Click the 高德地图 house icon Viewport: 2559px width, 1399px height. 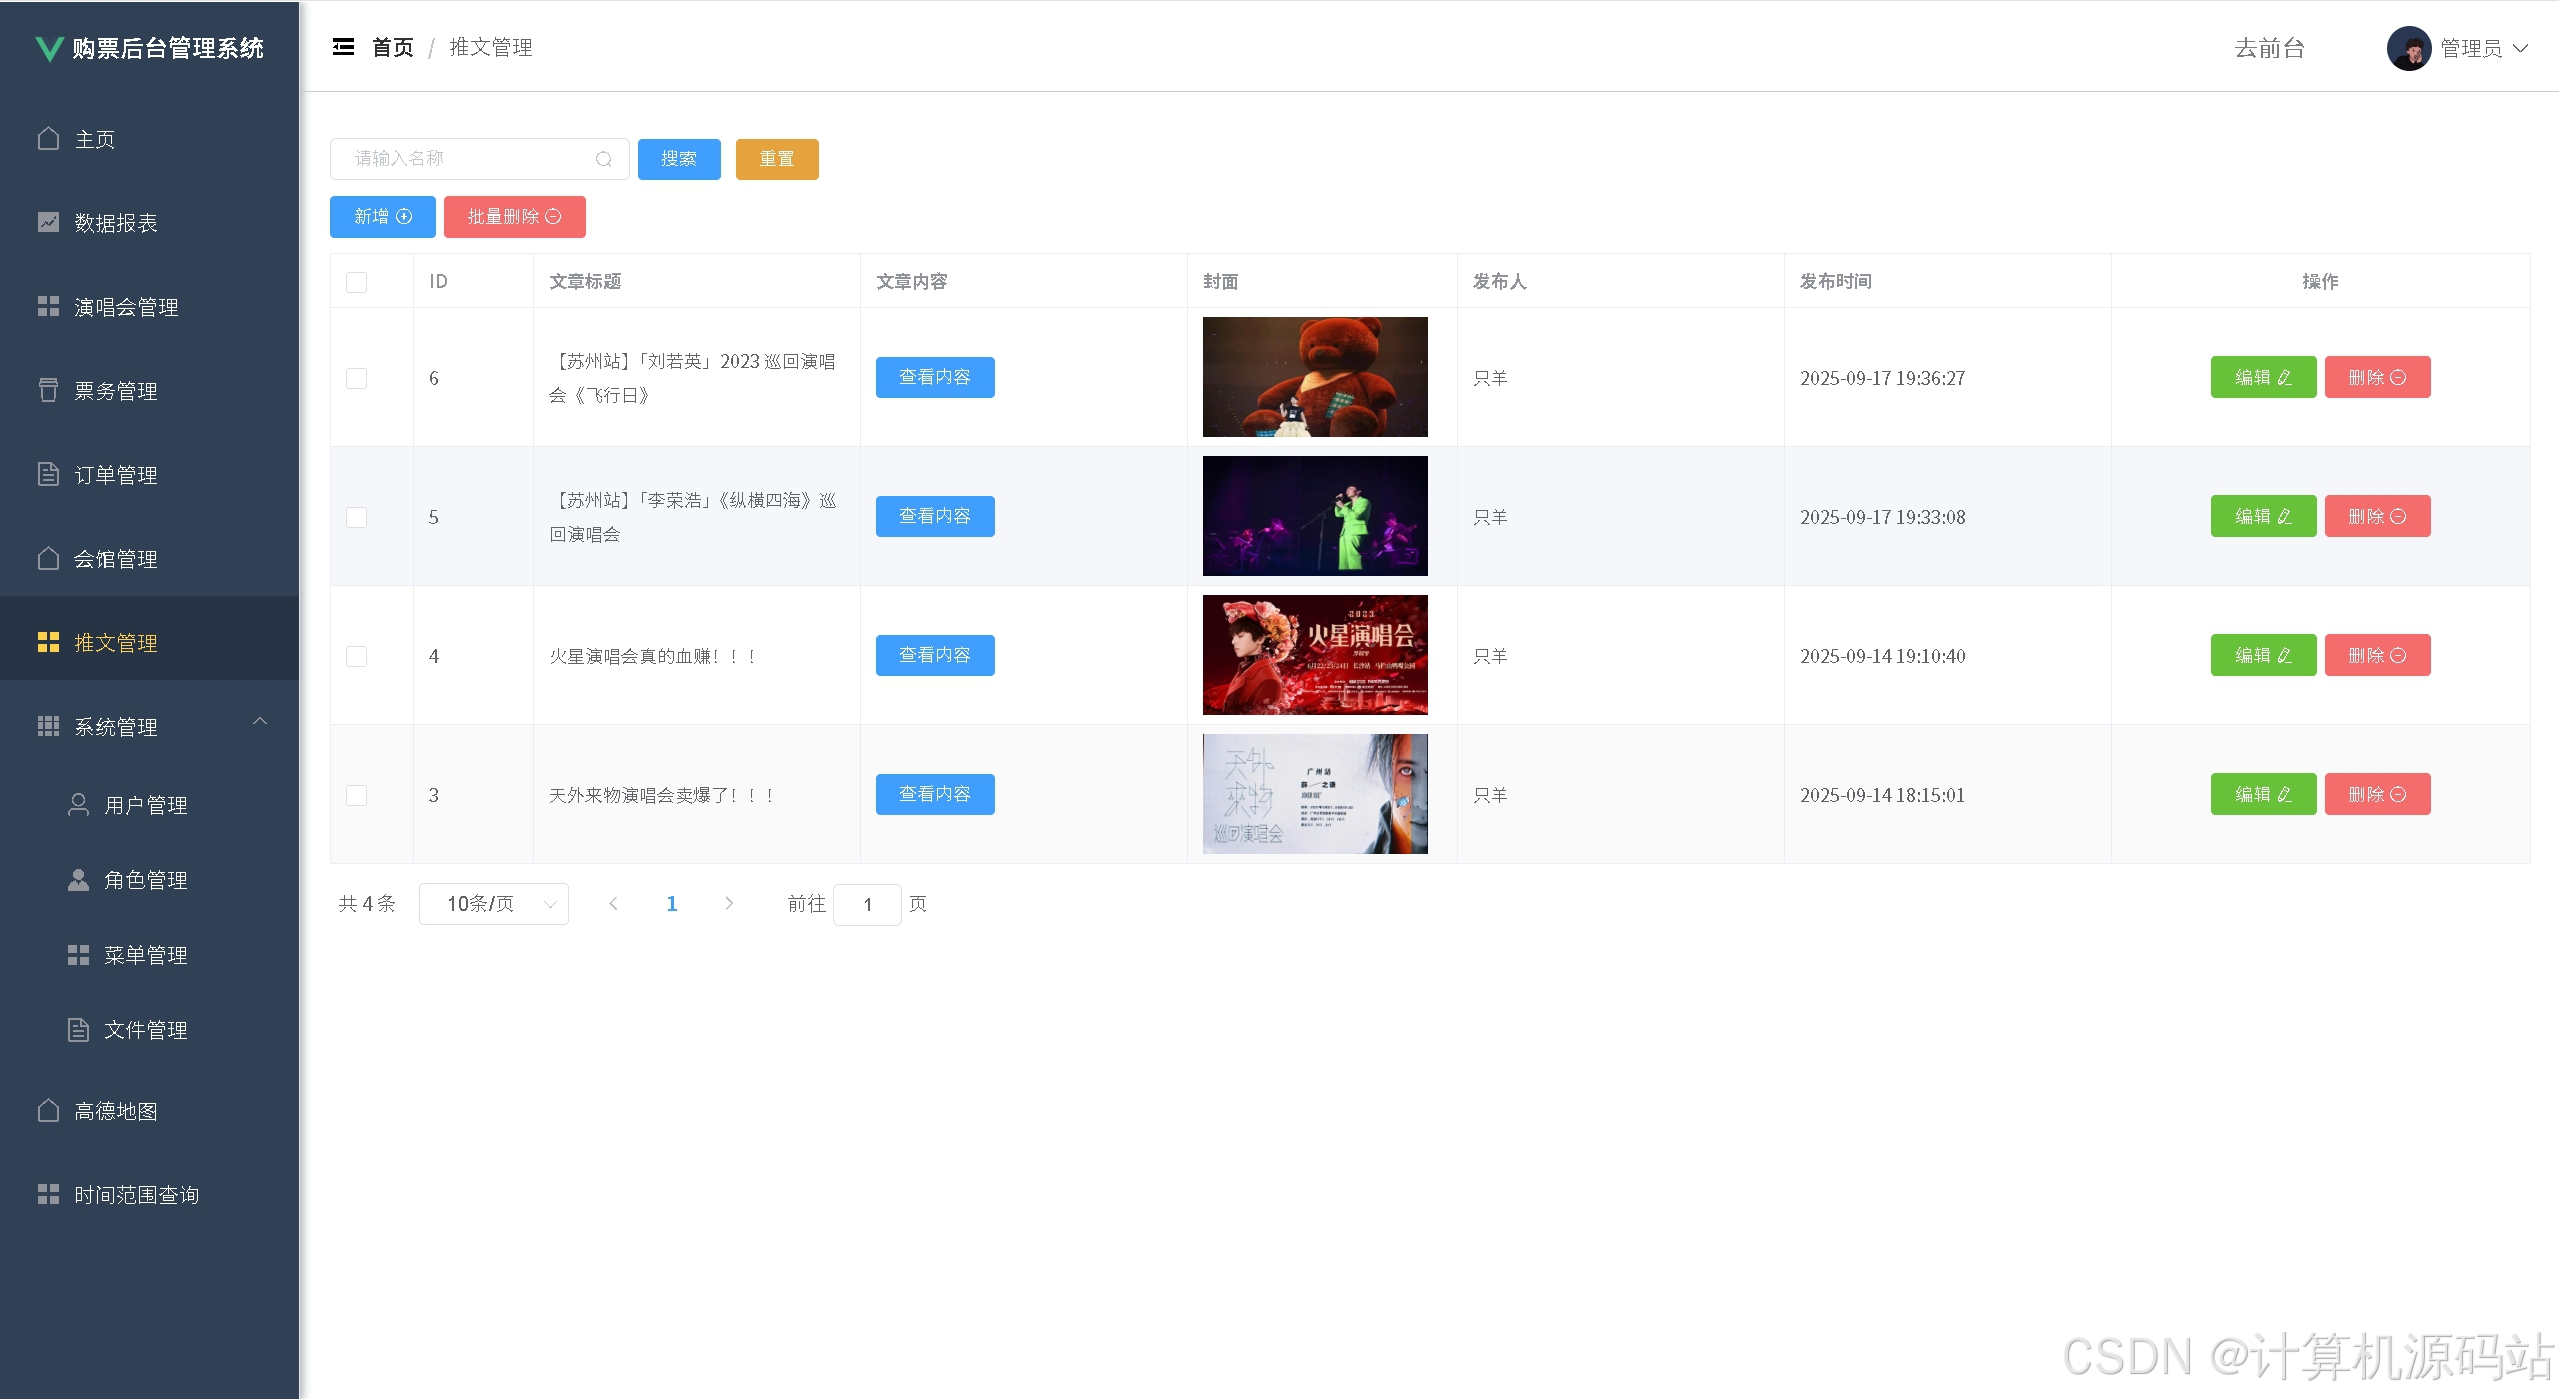pyautogui.click(x=48, y=1110)
